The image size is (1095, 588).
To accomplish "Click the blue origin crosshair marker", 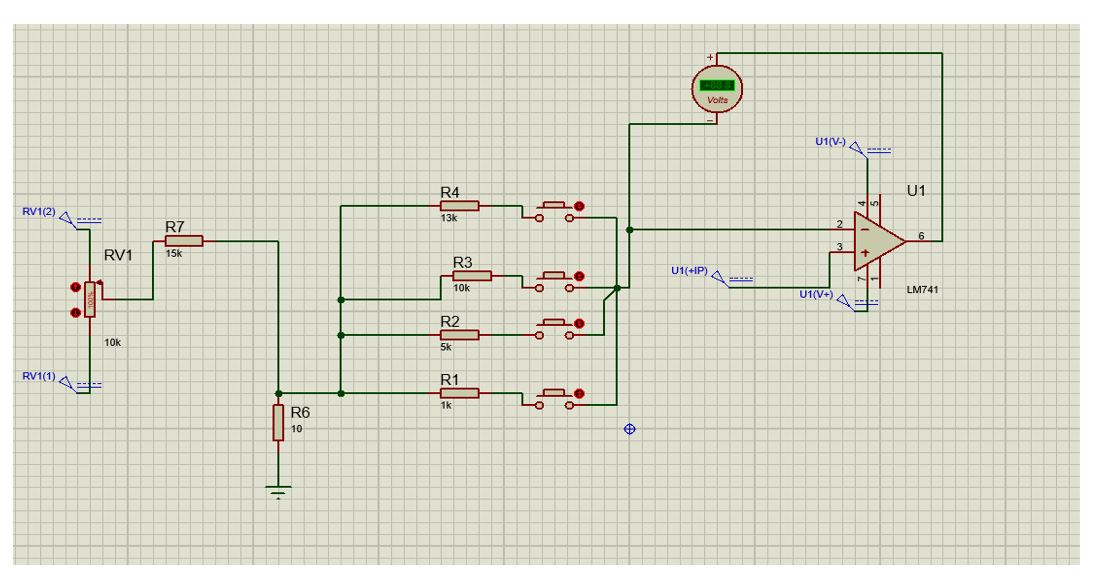I will tap(629, 429).
